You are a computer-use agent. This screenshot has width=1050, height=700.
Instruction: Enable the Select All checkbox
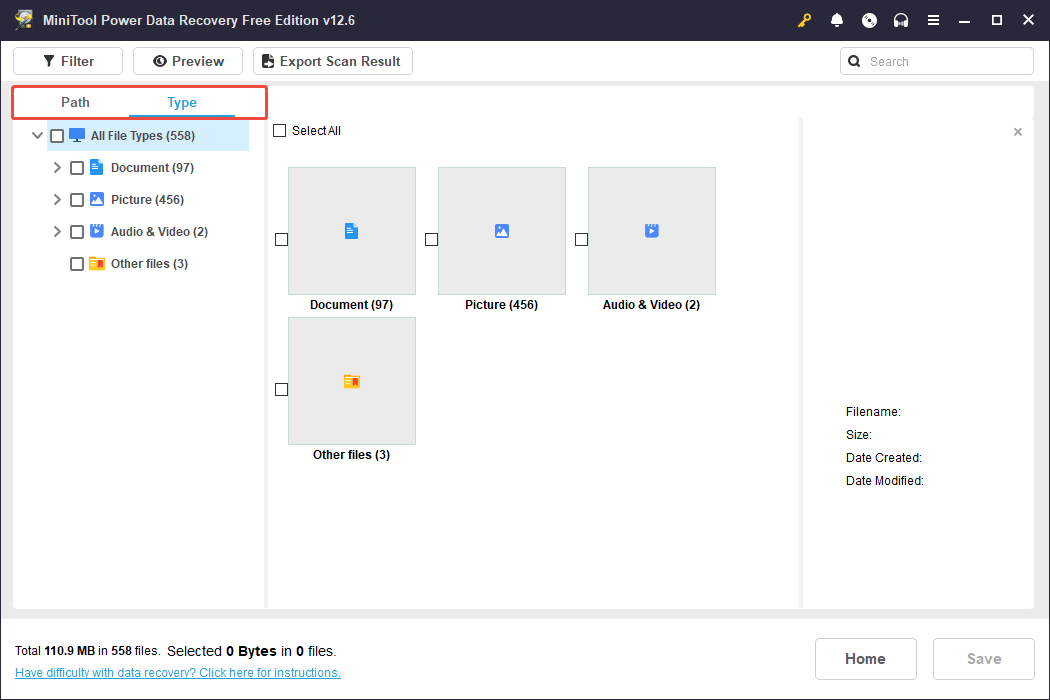[x=279, y=130]
